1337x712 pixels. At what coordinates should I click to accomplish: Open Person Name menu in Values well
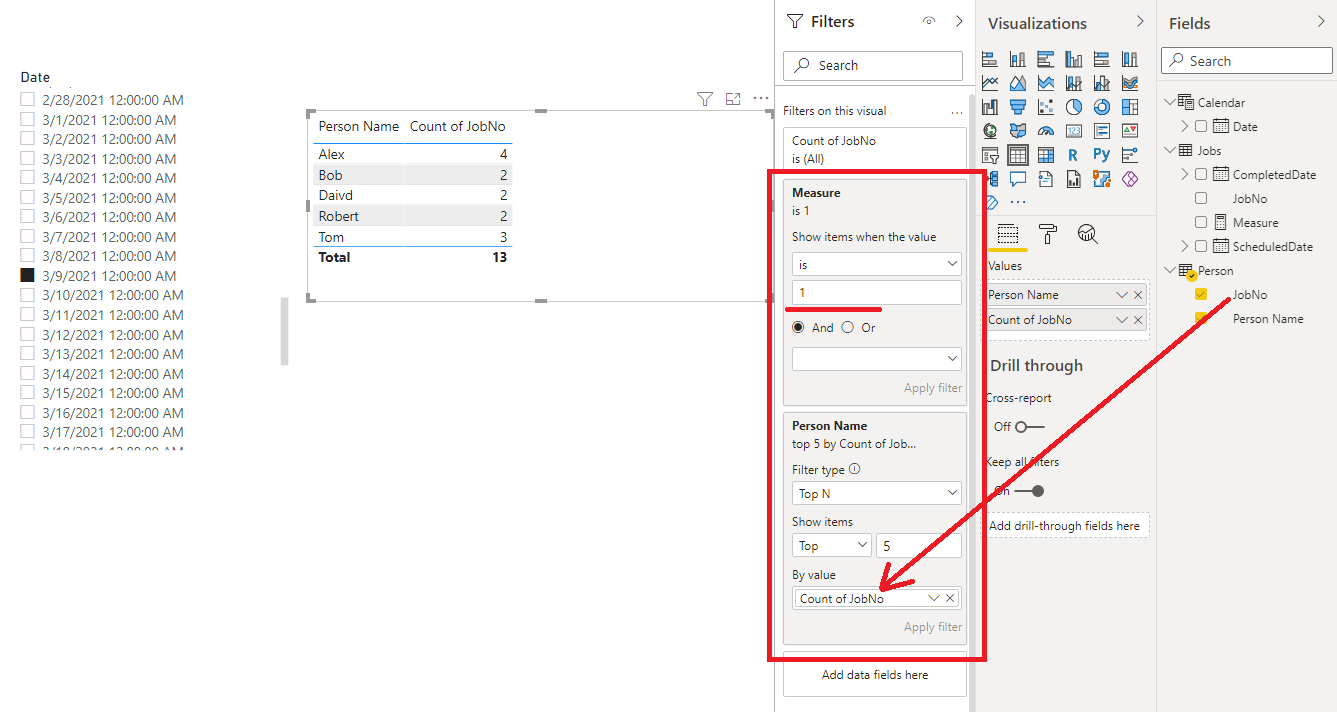(1122, 295)
